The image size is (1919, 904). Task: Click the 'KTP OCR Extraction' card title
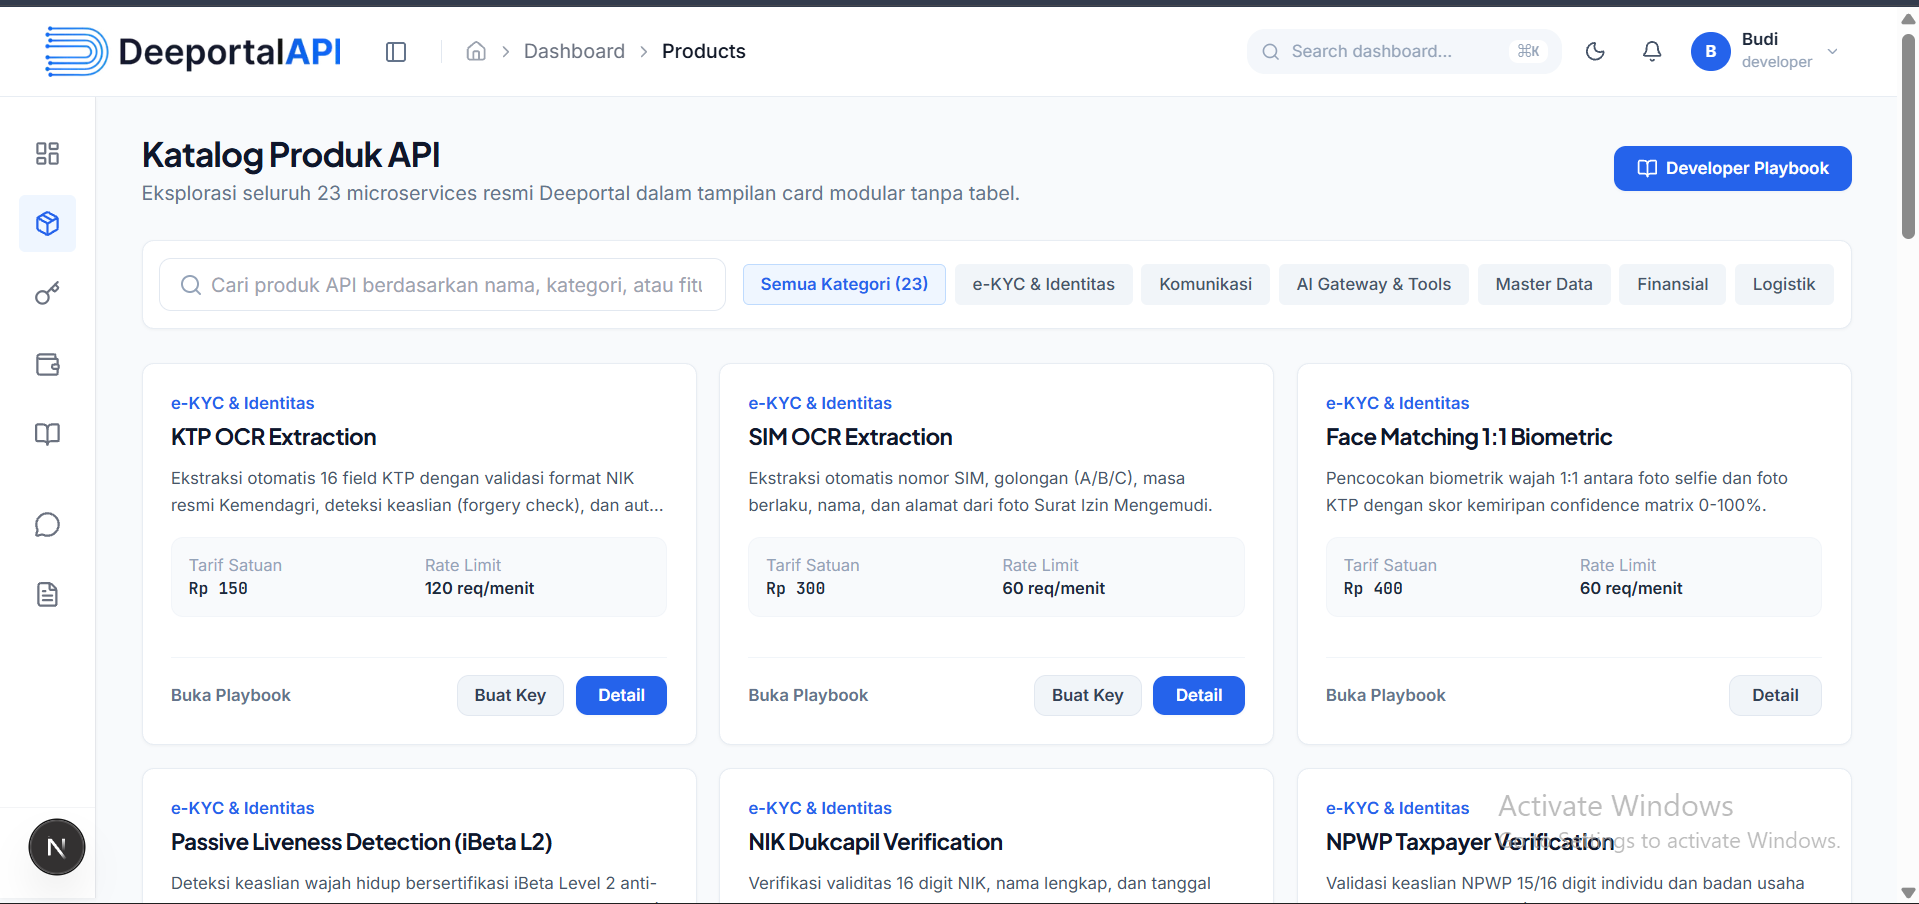273,437
